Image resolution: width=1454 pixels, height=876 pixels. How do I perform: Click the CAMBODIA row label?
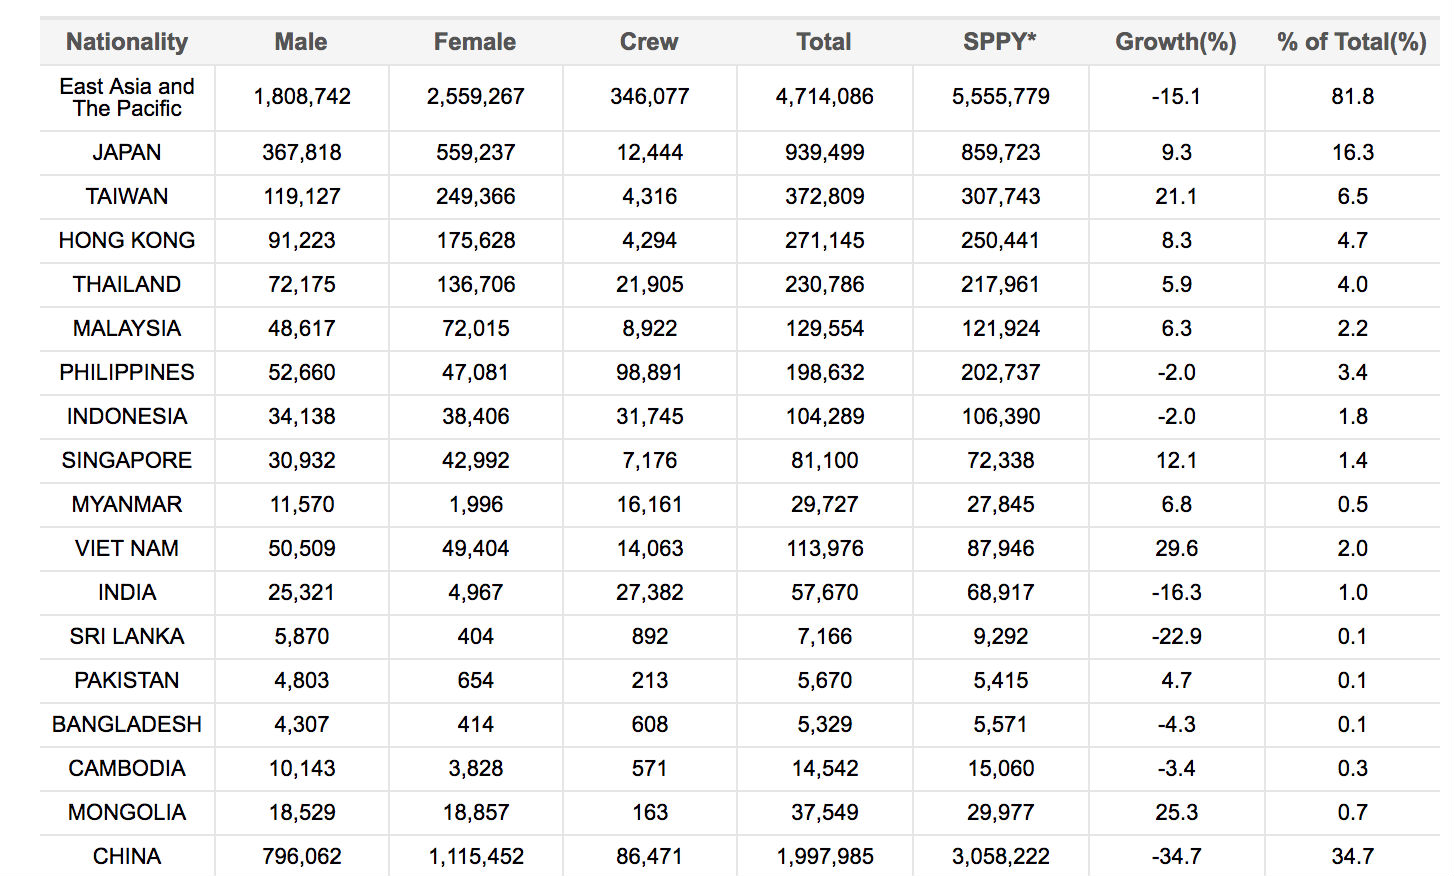(127, 768)
